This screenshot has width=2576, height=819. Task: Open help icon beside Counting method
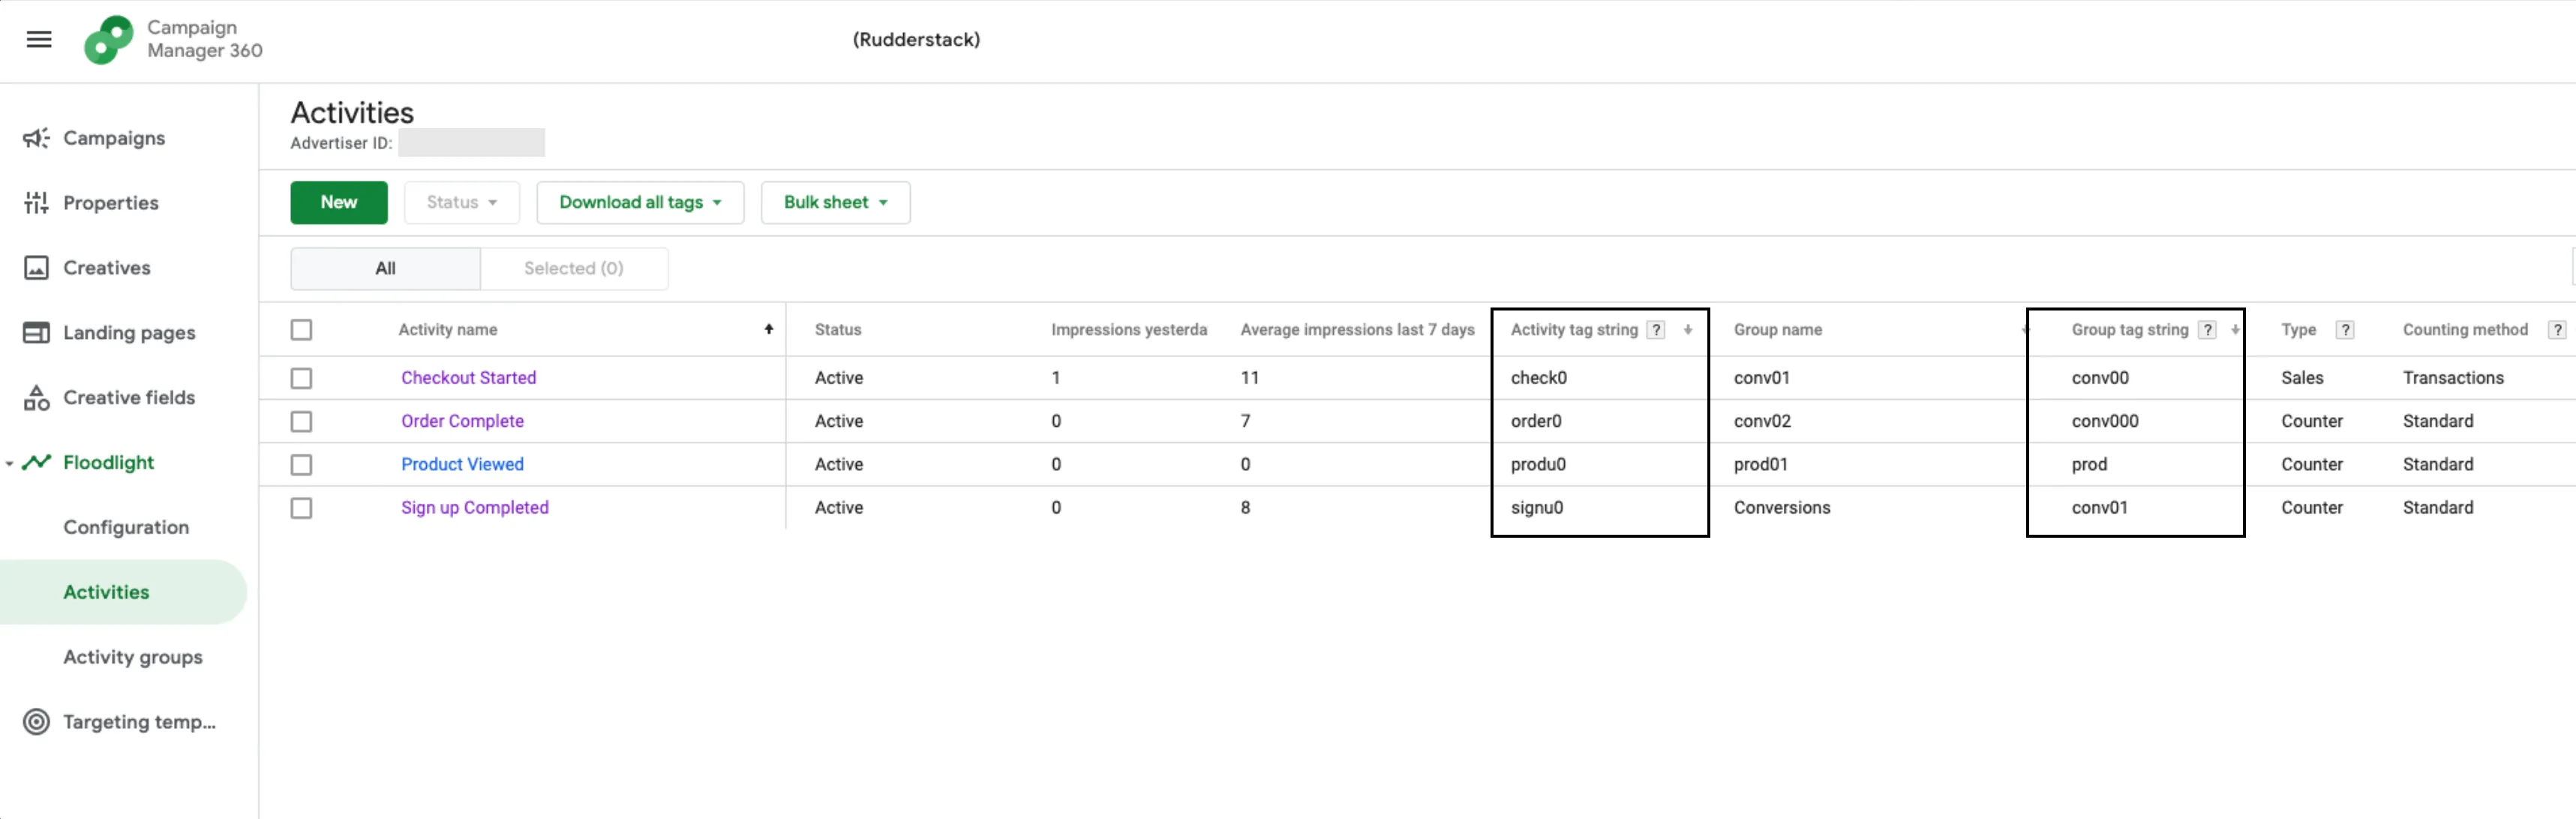2557,330
